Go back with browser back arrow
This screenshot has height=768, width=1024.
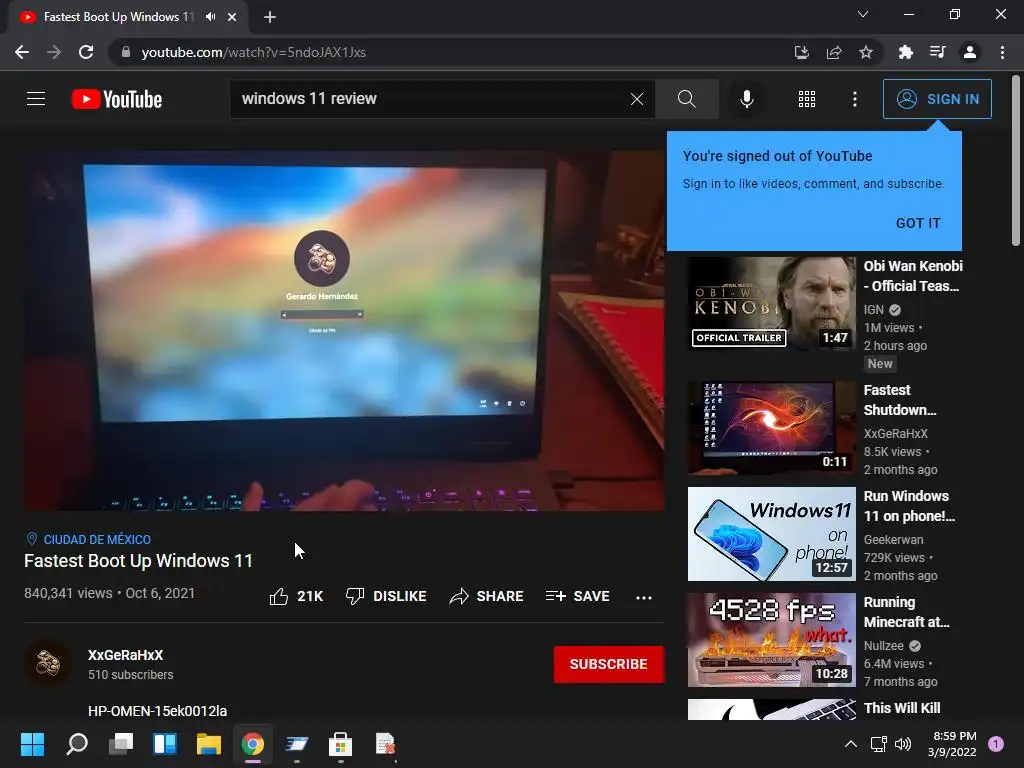(22, 52)
